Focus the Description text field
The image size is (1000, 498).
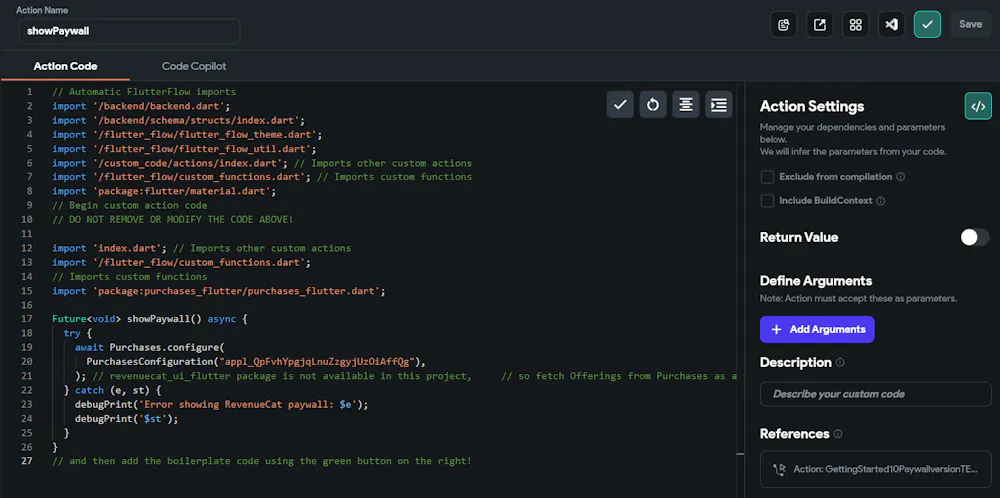click(875, 394)
